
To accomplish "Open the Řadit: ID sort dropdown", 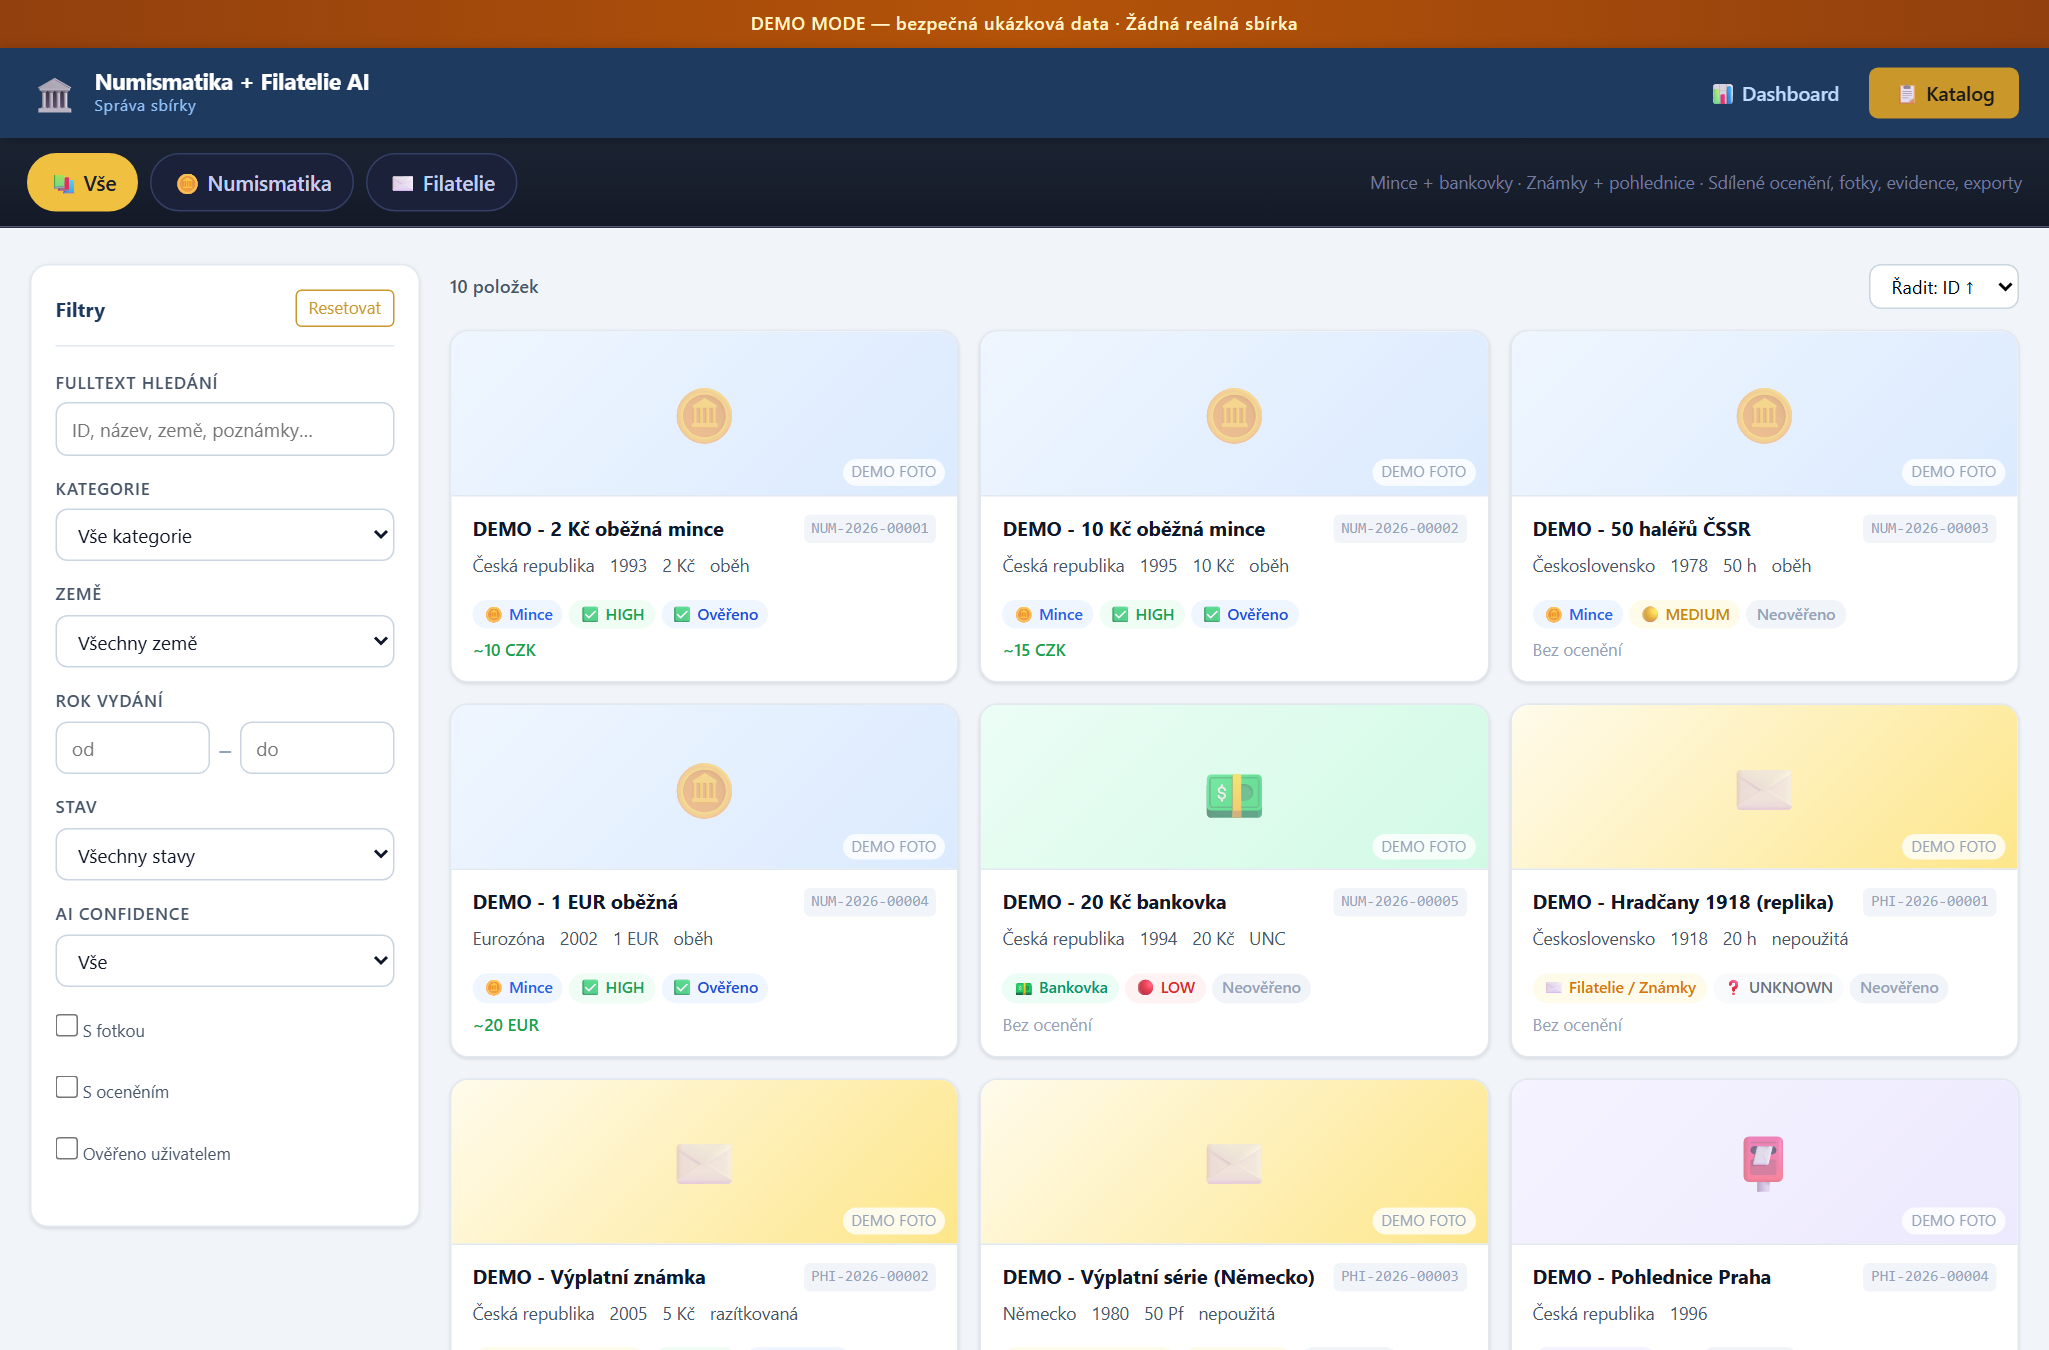I will tap(1944, 287).
